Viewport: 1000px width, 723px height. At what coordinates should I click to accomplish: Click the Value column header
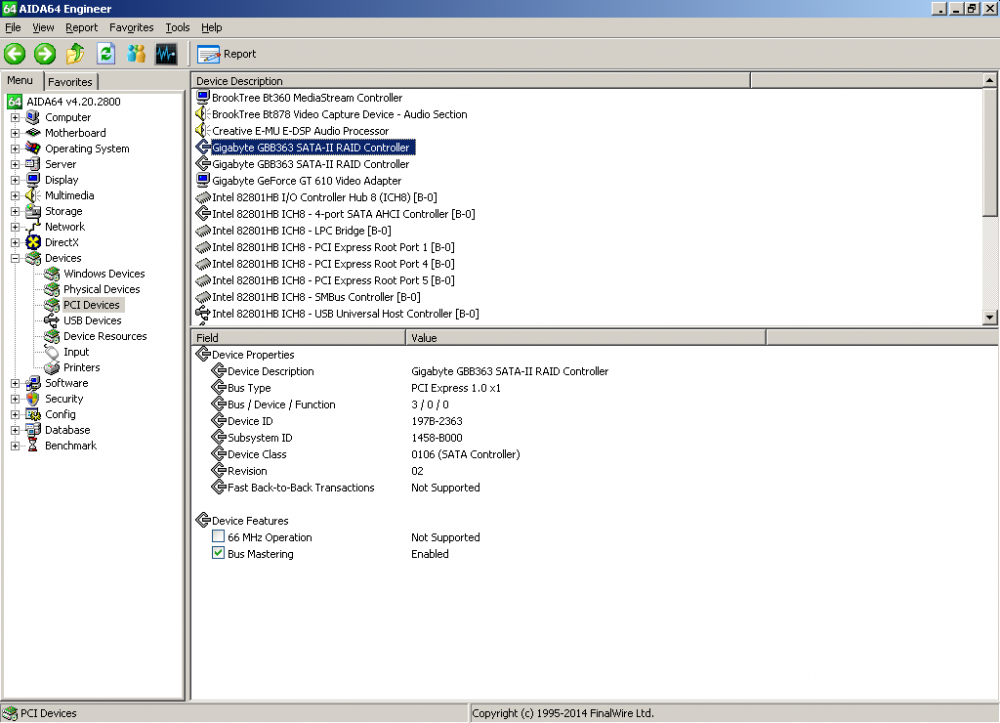(585, 338)
